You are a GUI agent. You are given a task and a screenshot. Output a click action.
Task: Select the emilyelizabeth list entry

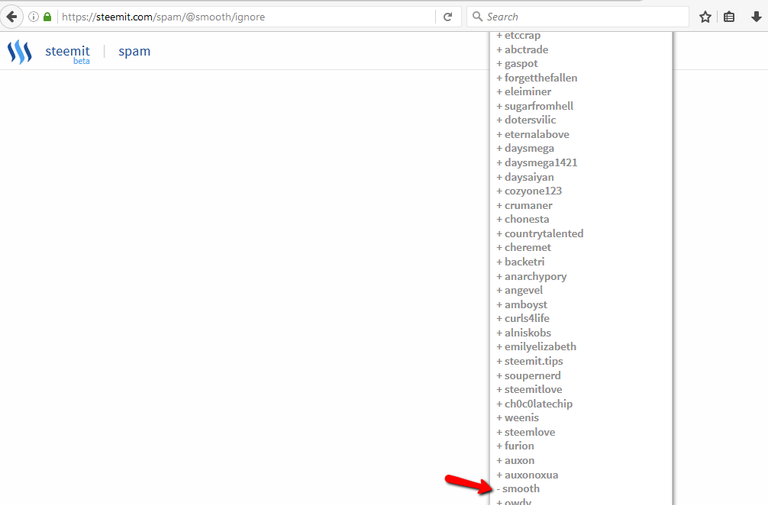coord(536,347)
